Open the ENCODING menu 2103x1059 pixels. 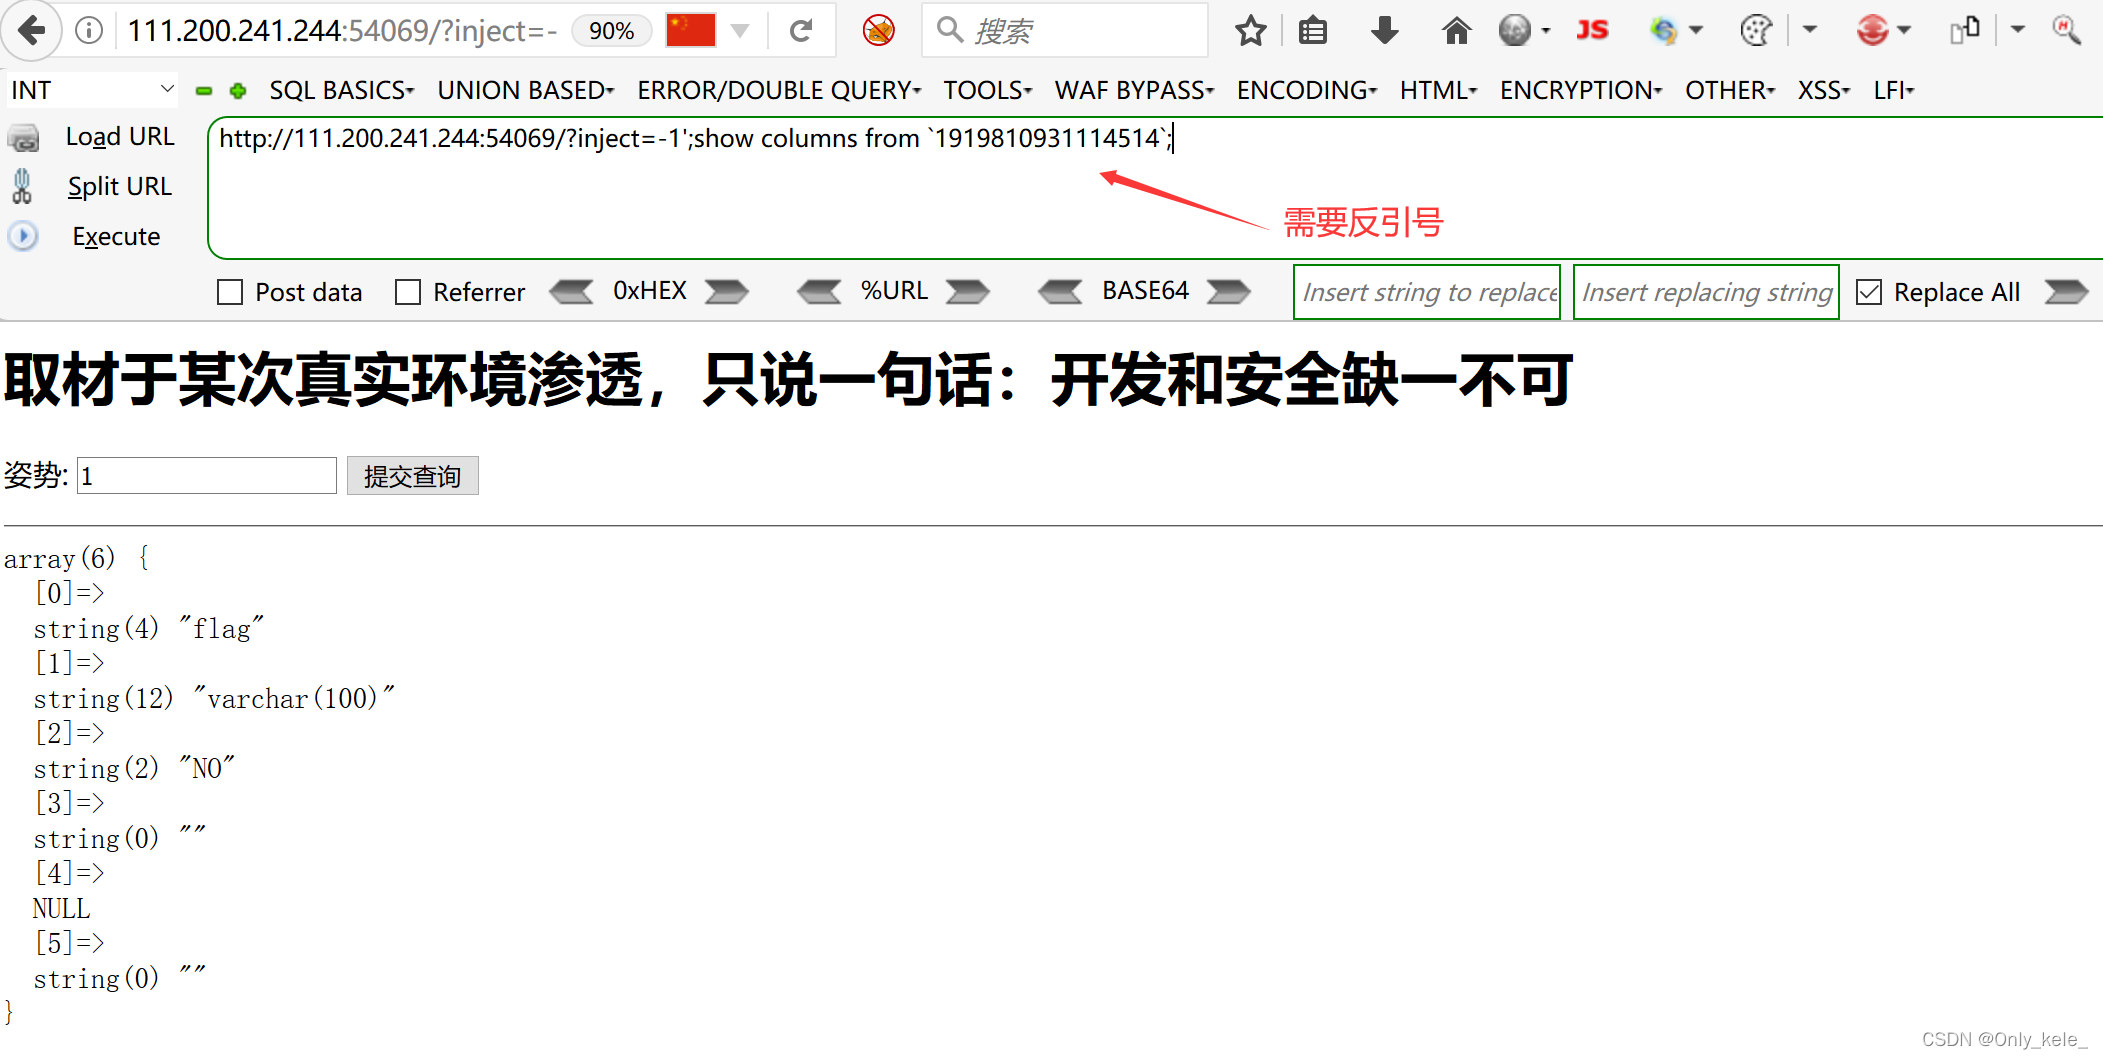[x=1307, y=90]
